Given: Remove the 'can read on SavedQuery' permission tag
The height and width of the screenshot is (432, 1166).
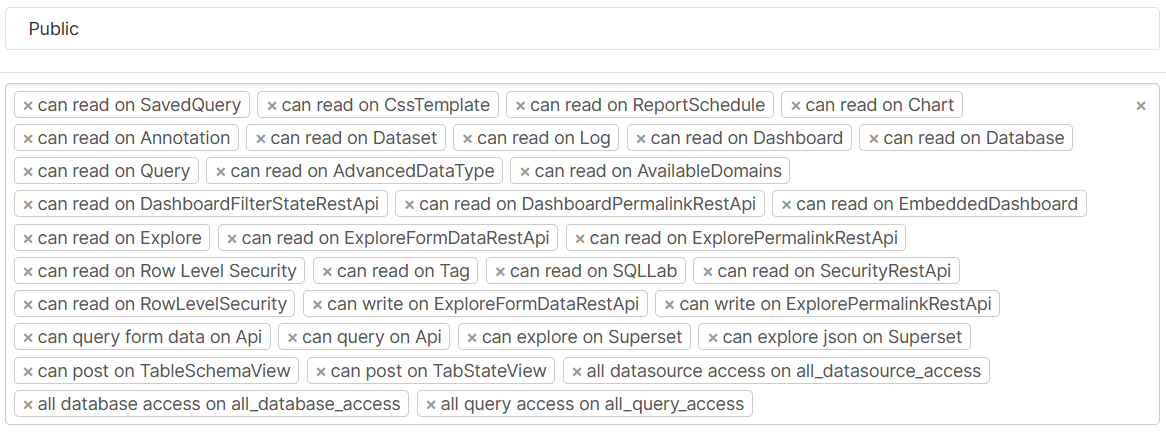Looking at the screenshot, I should (x=28, y=105).
